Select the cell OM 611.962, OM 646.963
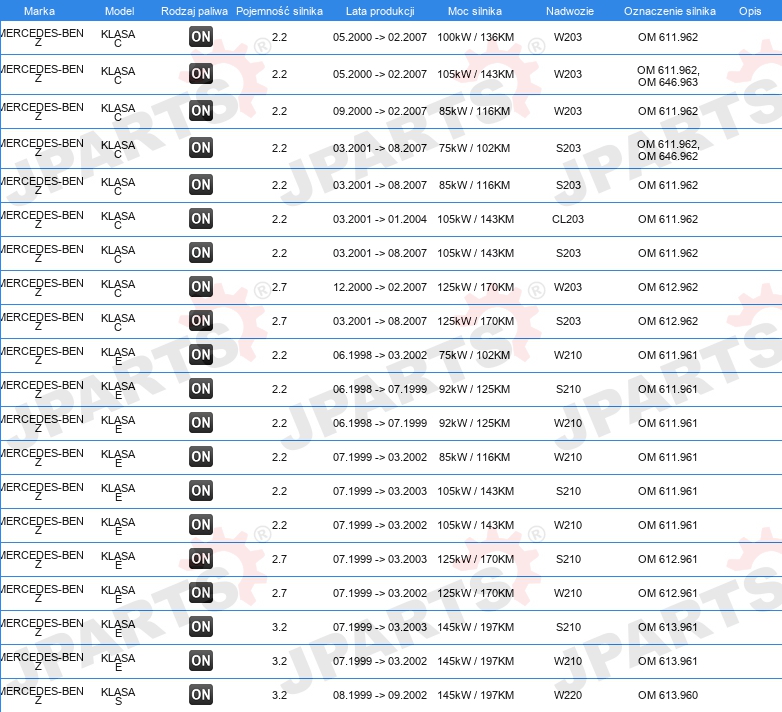This screenshot has width=782, height=712. click(668, 76)
